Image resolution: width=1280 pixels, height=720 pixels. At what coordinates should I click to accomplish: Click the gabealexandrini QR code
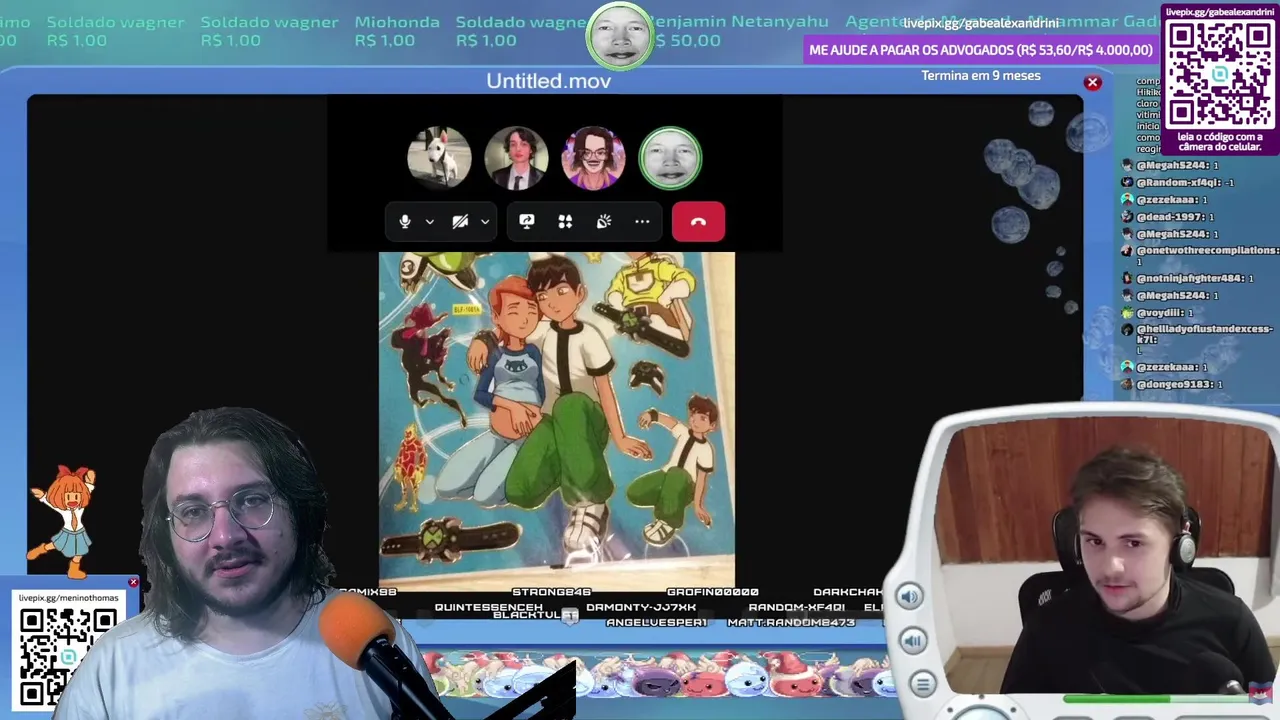pyautogui.click(x=1219, y=75)
